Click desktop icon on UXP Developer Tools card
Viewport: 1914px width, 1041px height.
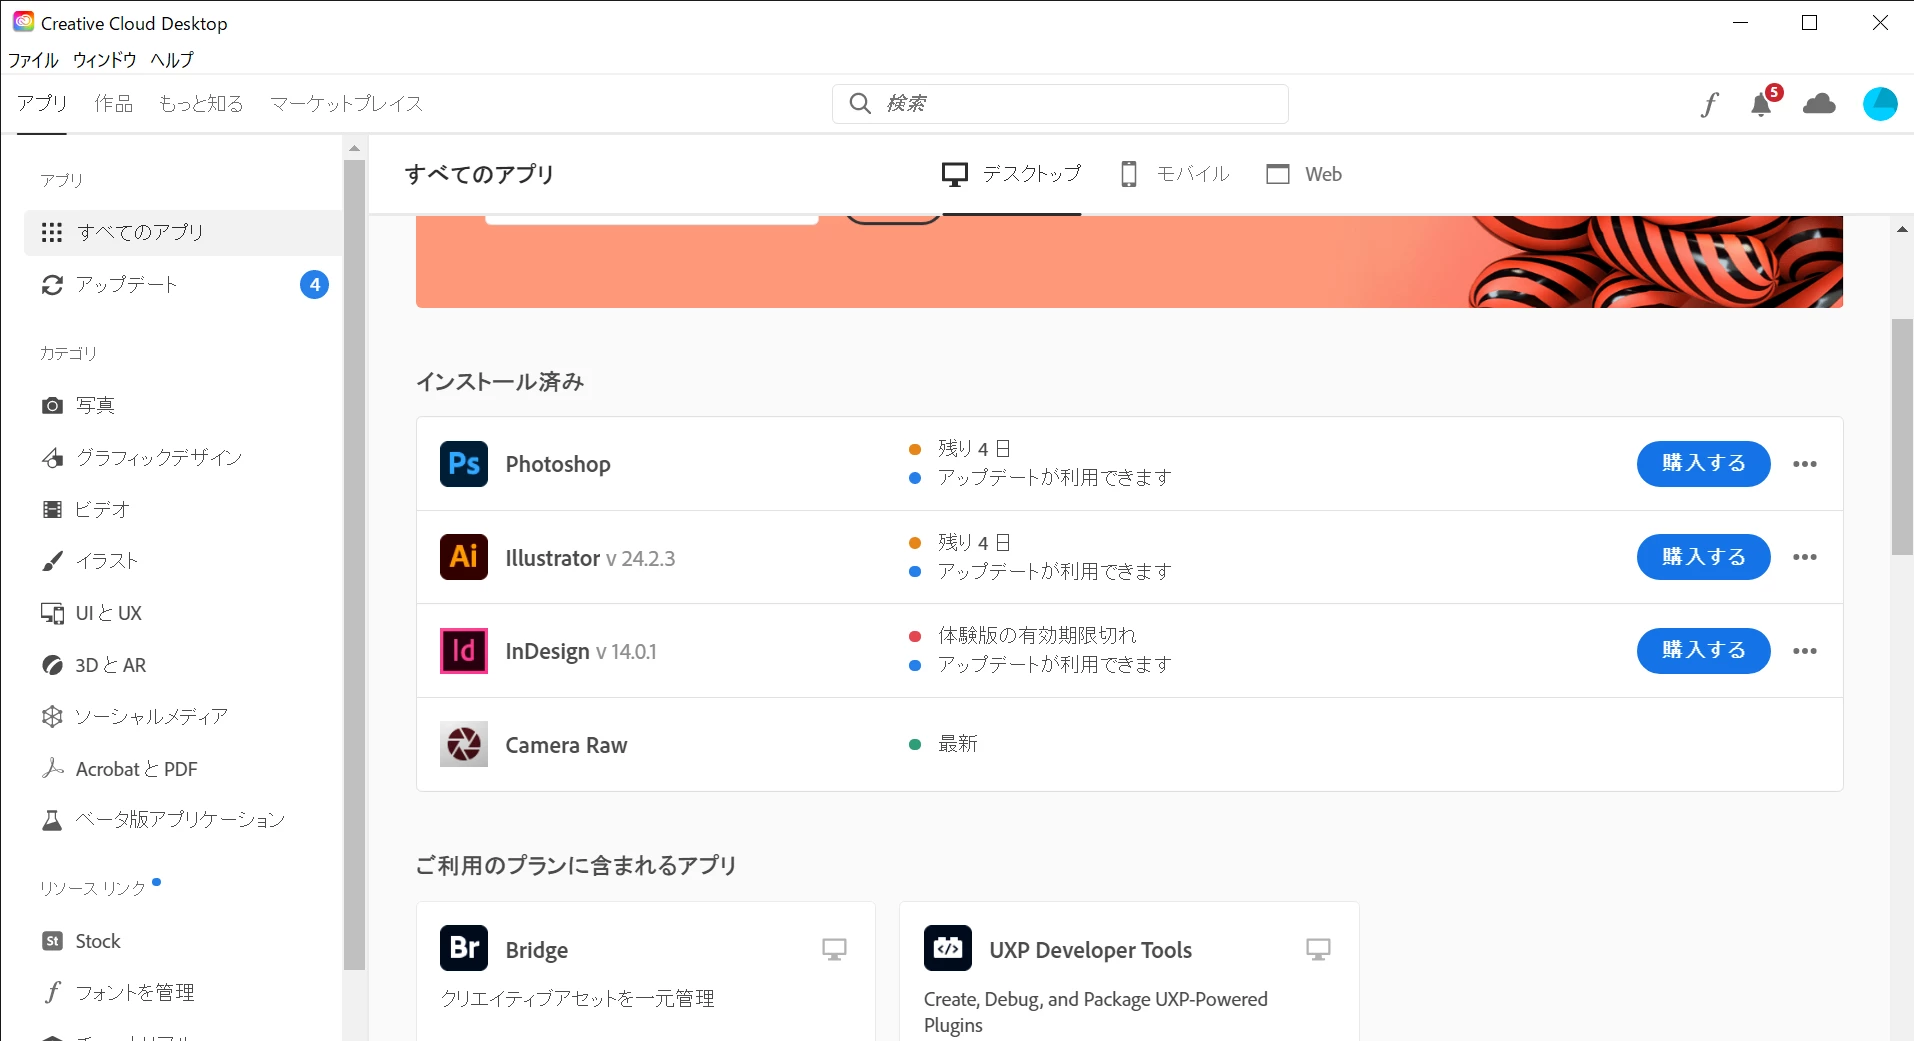pyautogui.click(x=1318, y=949)
